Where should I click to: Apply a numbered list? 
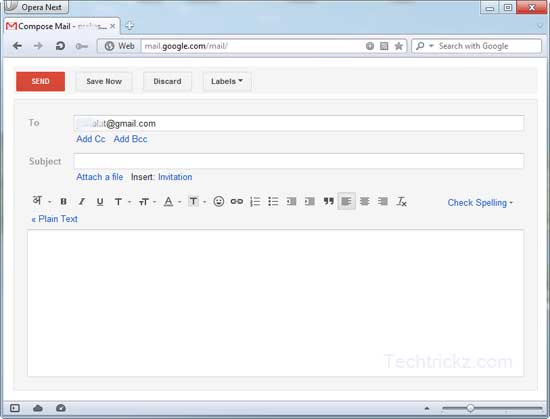(x=255, y=202)
